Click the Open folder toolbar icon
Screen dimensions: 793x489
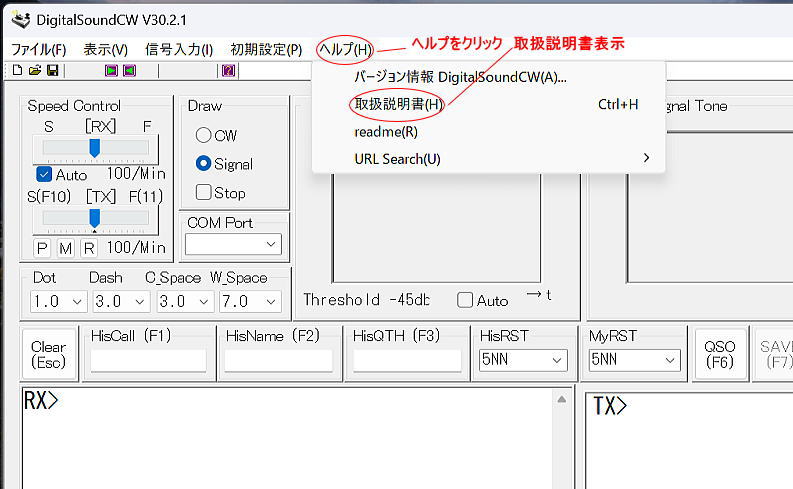pos(35,70)
